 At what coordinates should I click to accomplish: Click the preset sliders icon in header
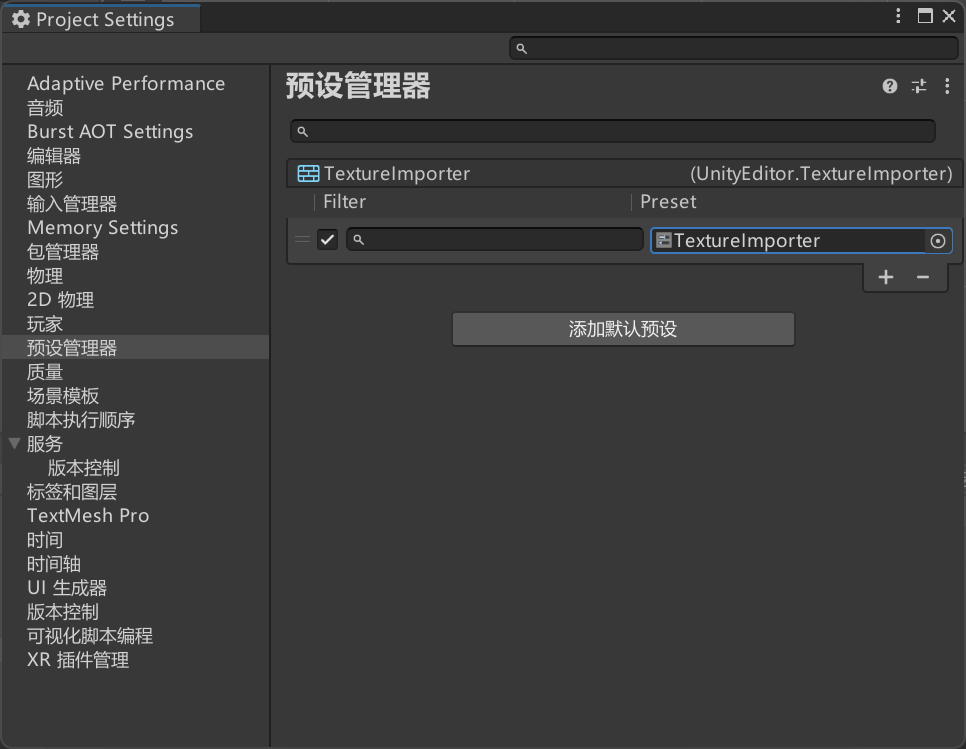tap(919, 87)
